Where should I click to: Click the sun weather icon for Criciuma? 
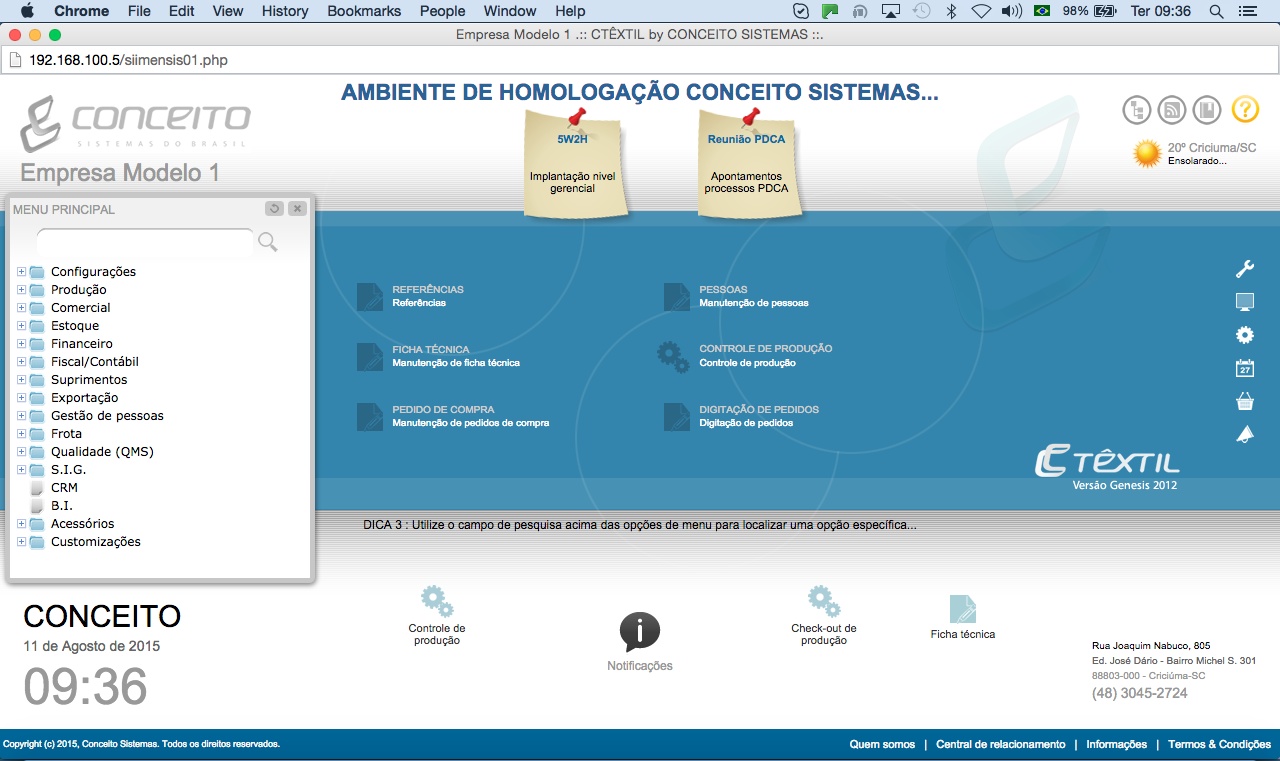(x=1147, y=153)
